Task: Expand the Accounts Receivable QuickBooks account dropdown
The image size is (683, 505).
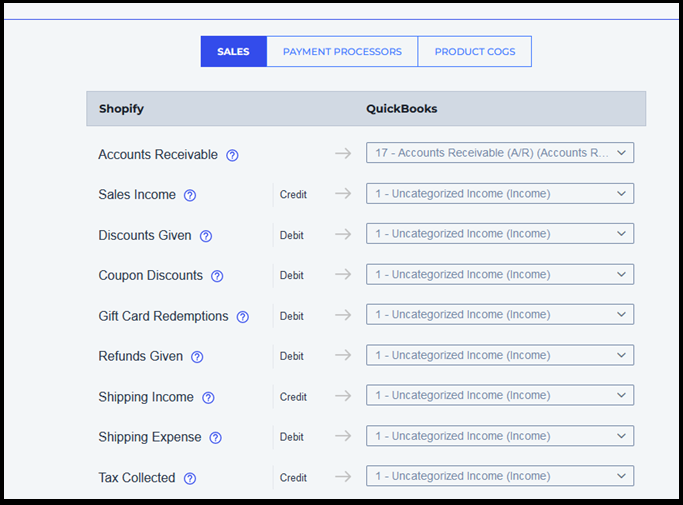Action: (499, 153)
